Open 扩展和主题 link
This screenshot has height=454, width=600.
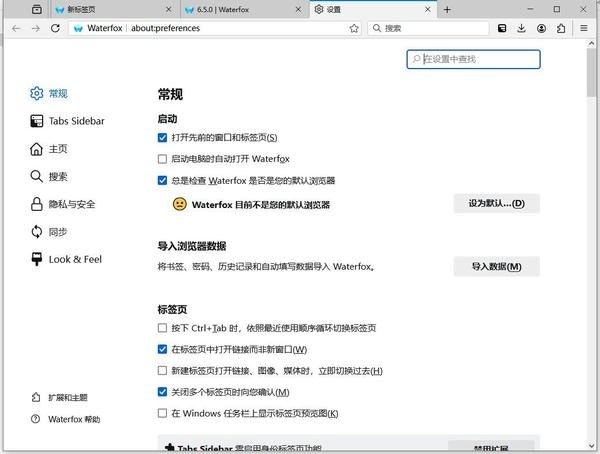click(x=59, y=397)
